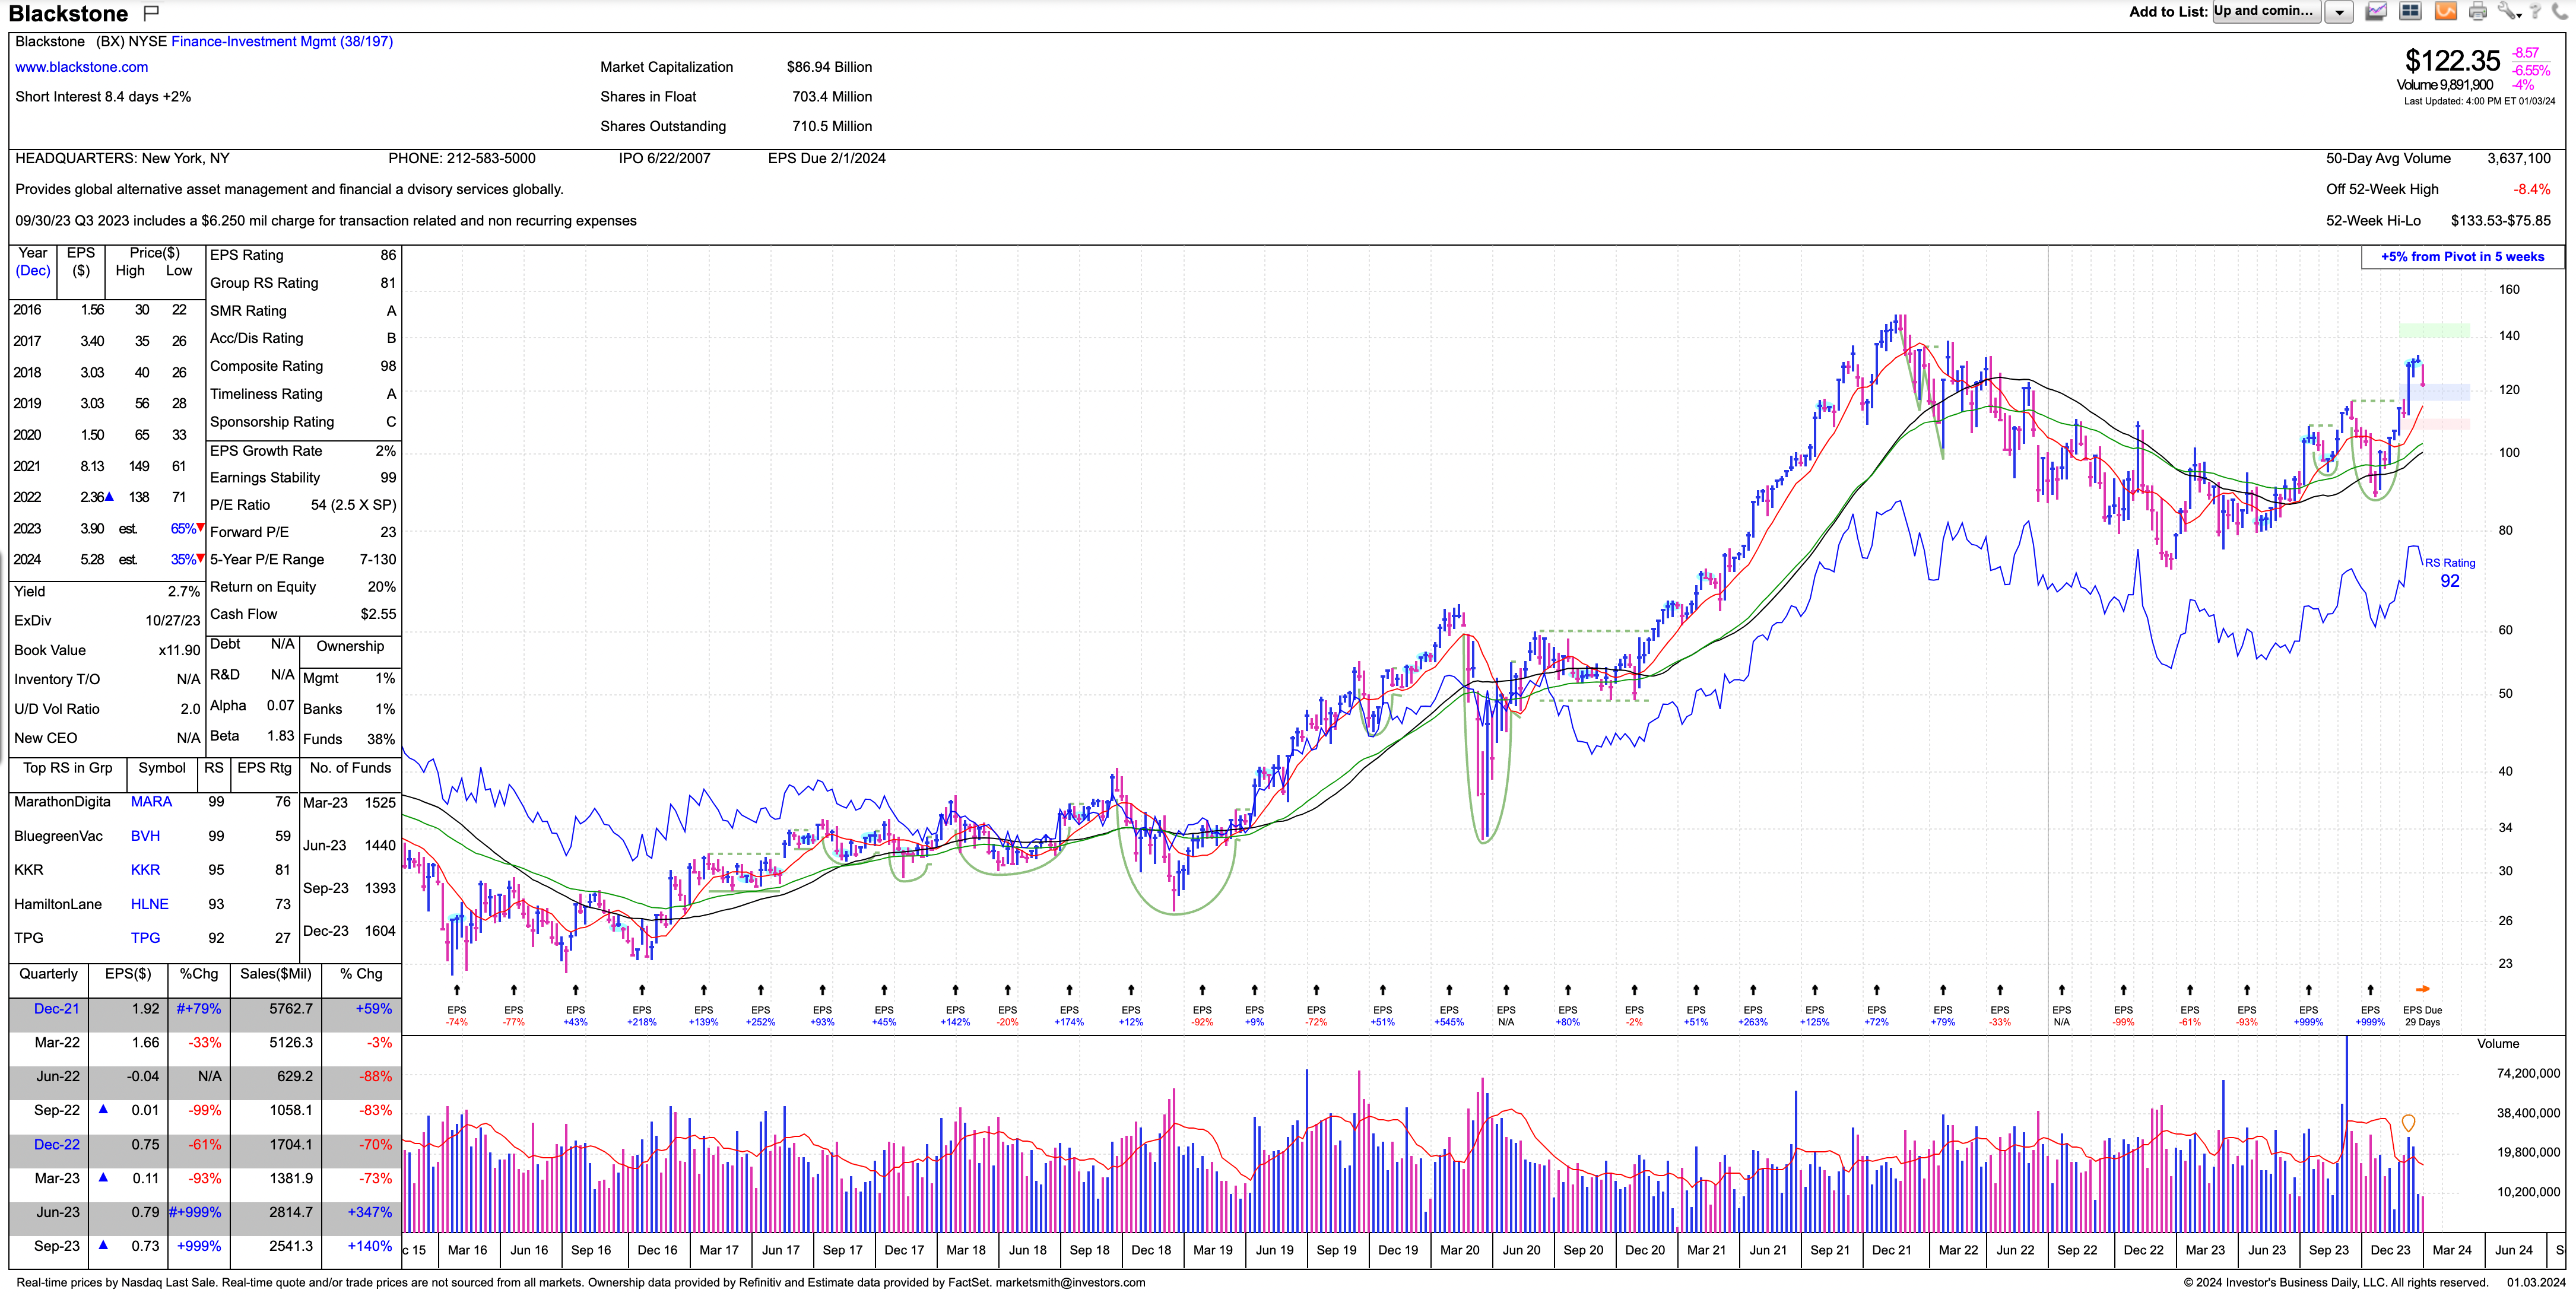
Task: Click orange circle marker on volume chart
Action: 2408,1123
